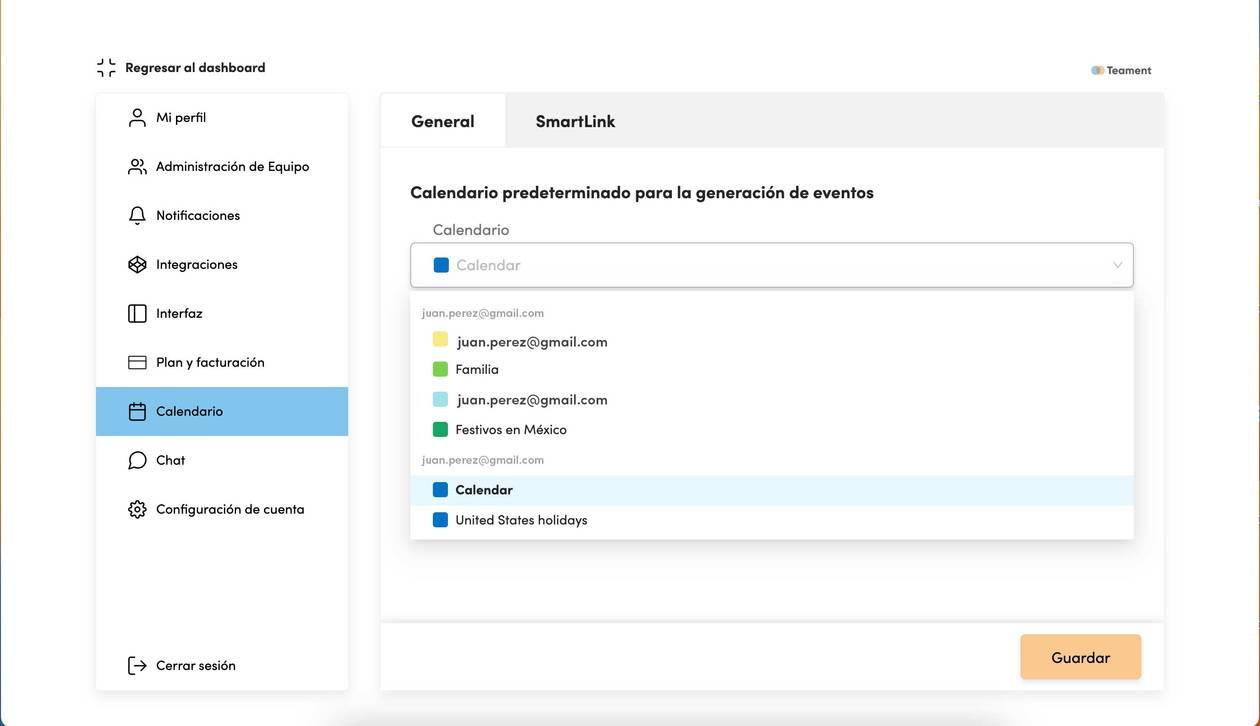Click the Cerrar sesión logout icon

pyautogui.click(x=137, y=666)
